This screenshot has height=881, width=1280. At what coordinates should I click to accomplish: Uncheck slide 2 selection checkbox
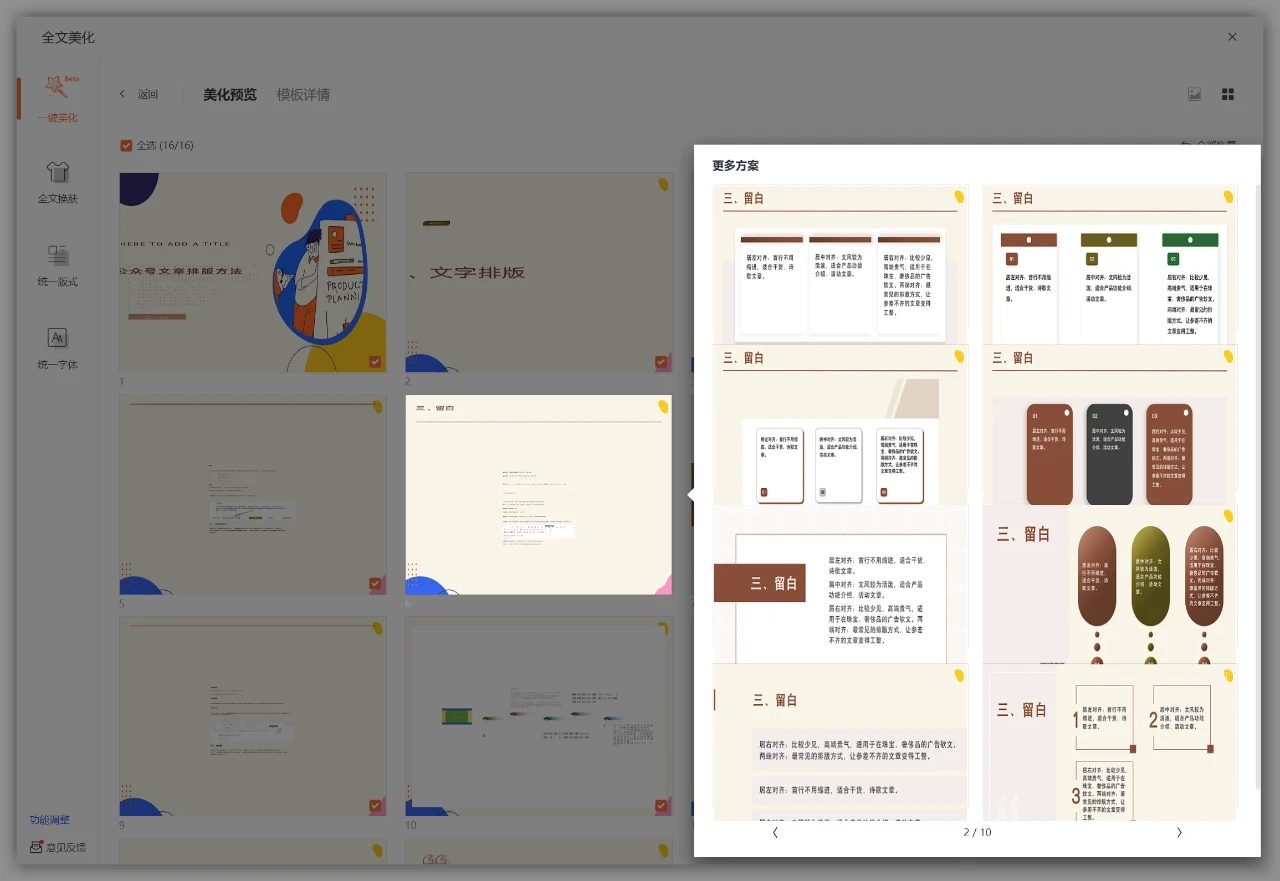pos(661,362)
